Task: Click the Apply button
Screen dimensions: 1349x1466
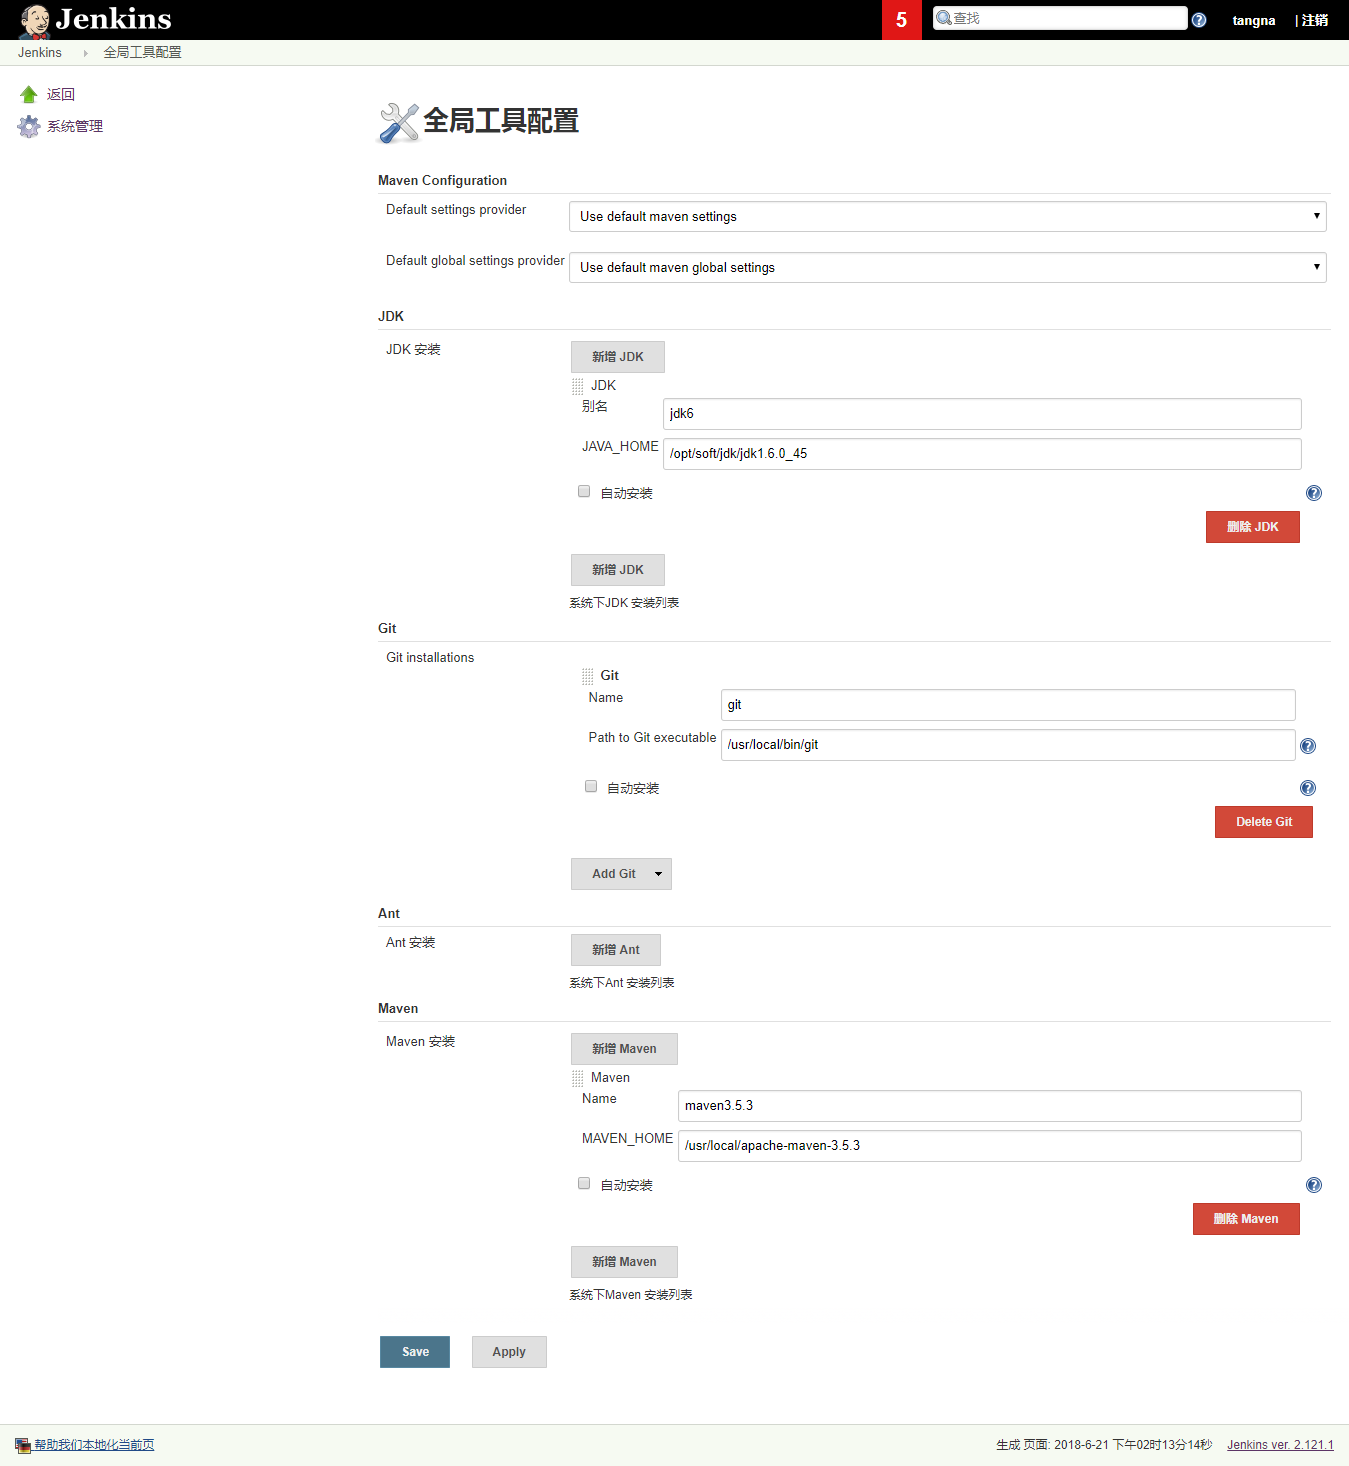Action: (x=509, y=1352)
